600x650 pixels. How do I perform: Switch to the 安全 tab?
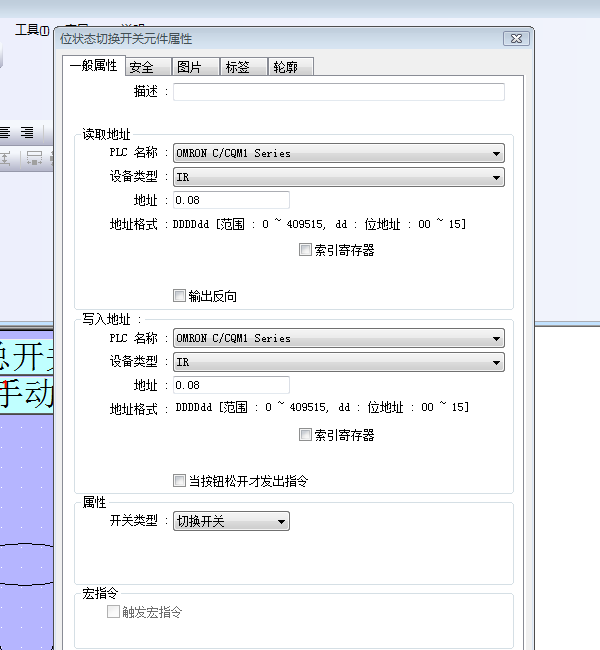142,67
